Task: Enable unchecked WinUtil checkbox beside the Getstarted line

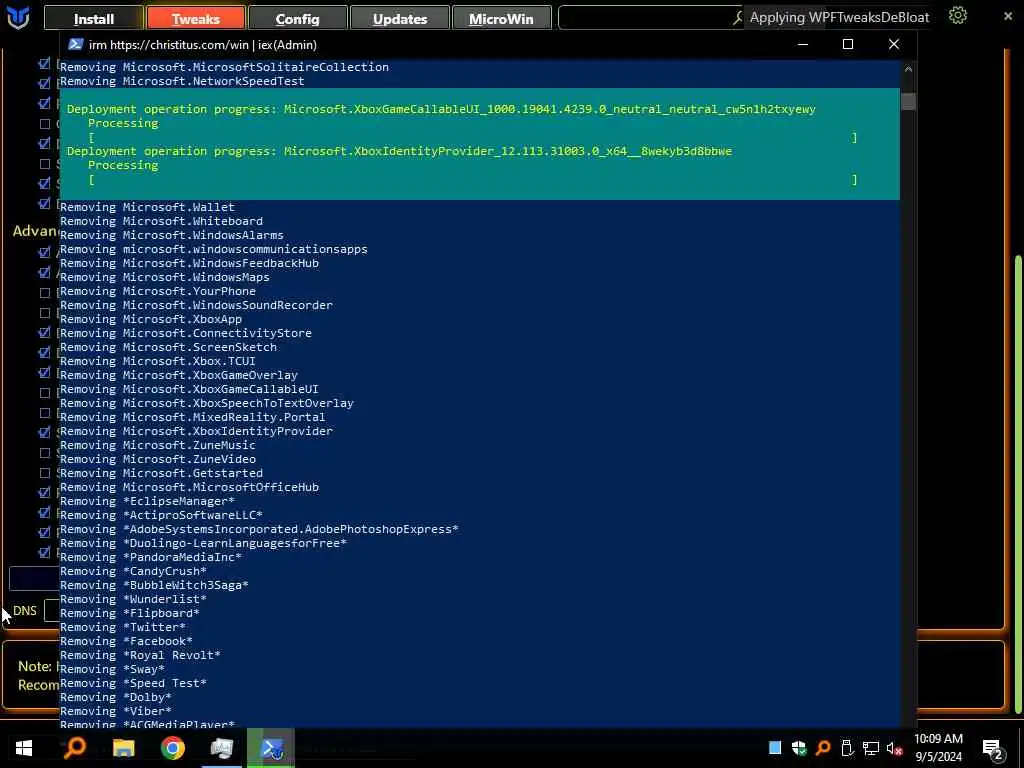Action: tap(44, 473)
